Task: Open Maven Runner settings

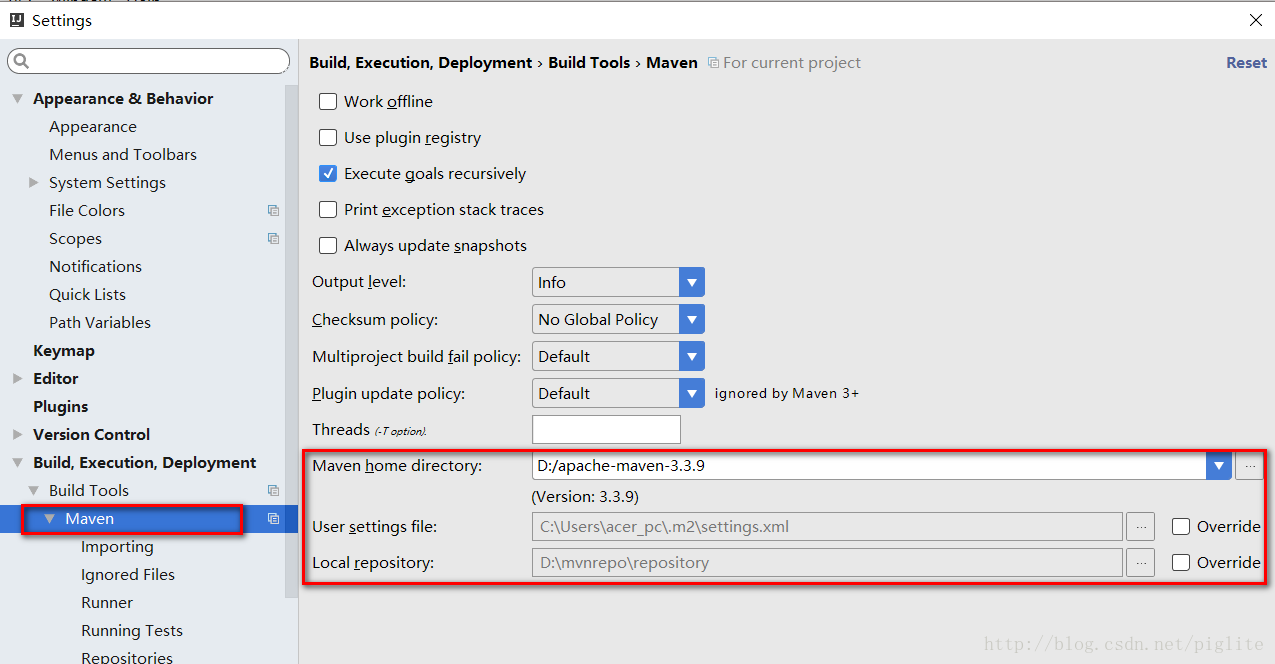Action: tap(107, 602)
